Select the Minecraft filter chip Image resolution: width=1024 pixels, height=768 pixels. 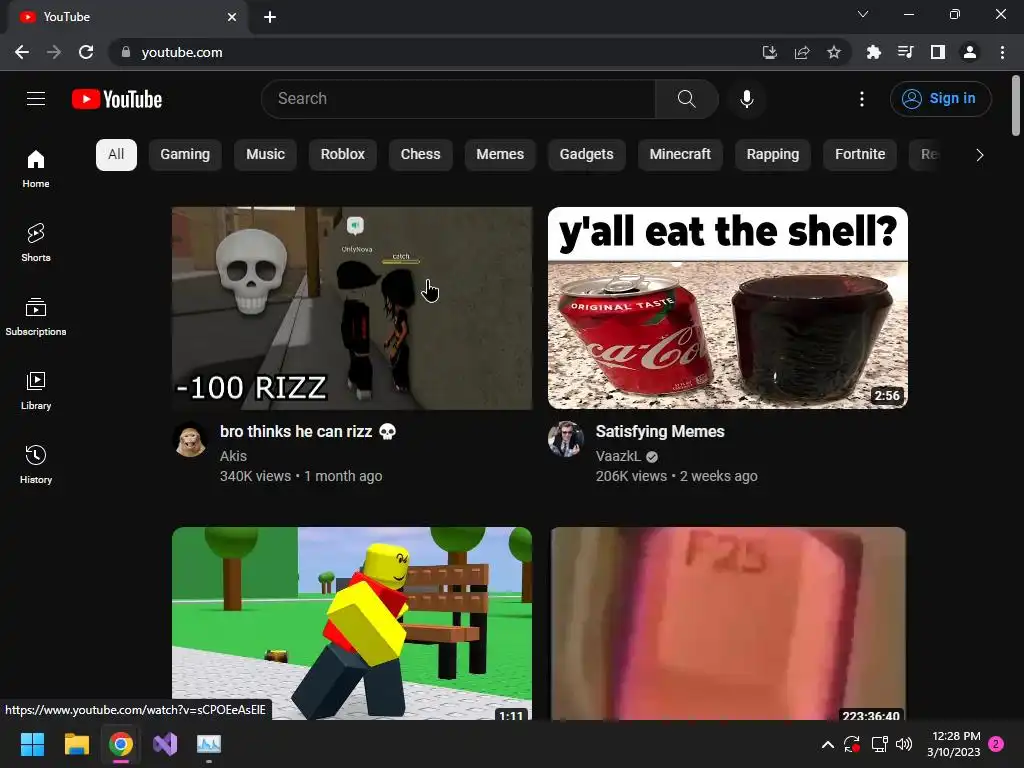[x=680, y=155]
